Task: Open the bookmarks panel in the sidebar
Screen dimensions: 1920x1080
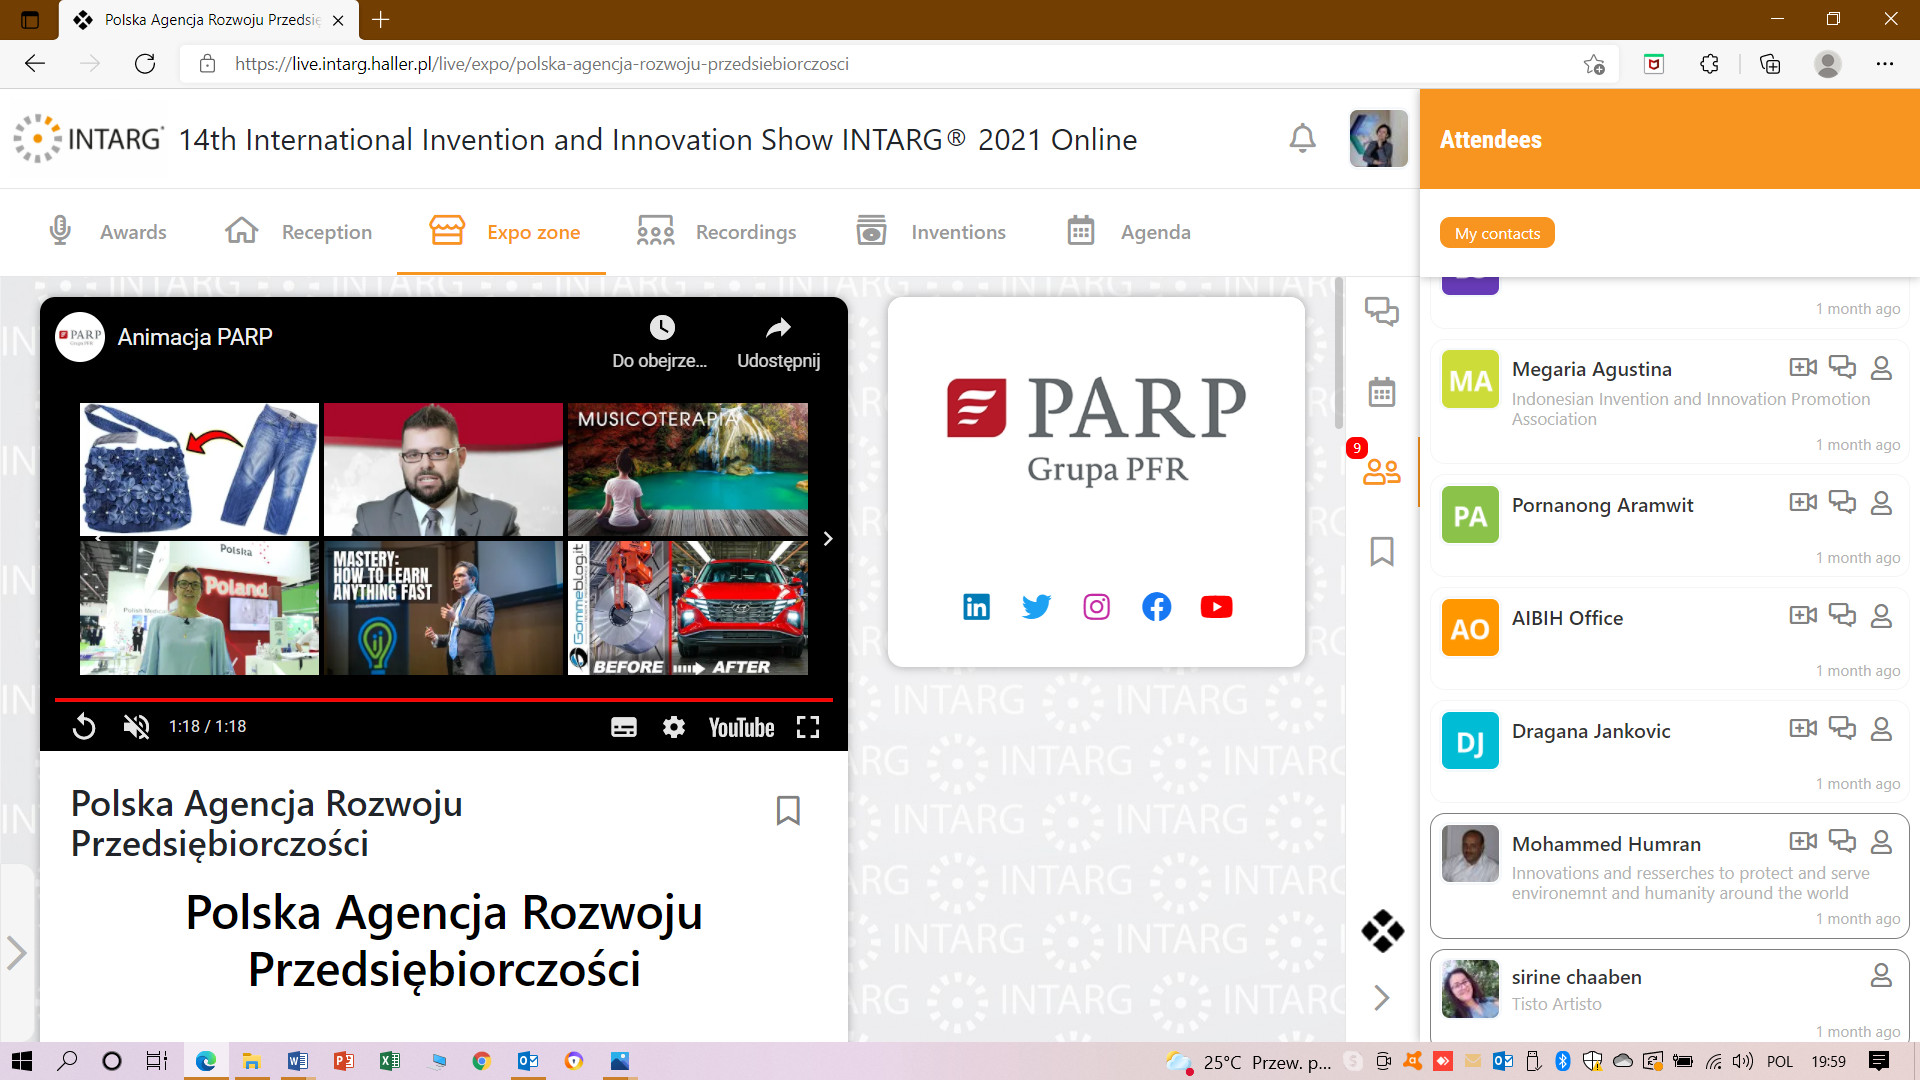Action: (1382, 551)
